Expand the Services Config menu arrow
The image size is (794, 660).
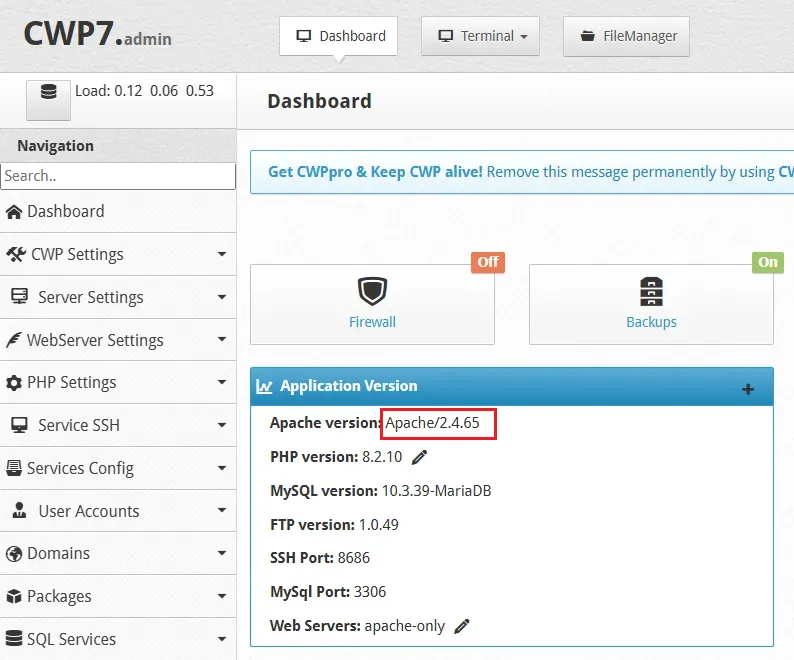[222, 468]
